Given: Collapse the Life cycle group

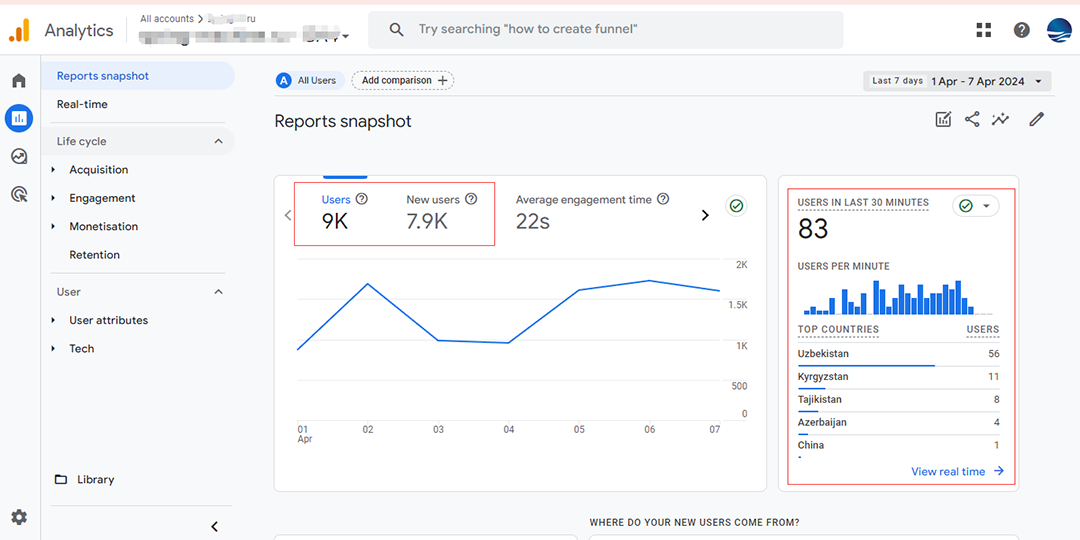Looking at the screenshot, I should (x=219, y=141).
